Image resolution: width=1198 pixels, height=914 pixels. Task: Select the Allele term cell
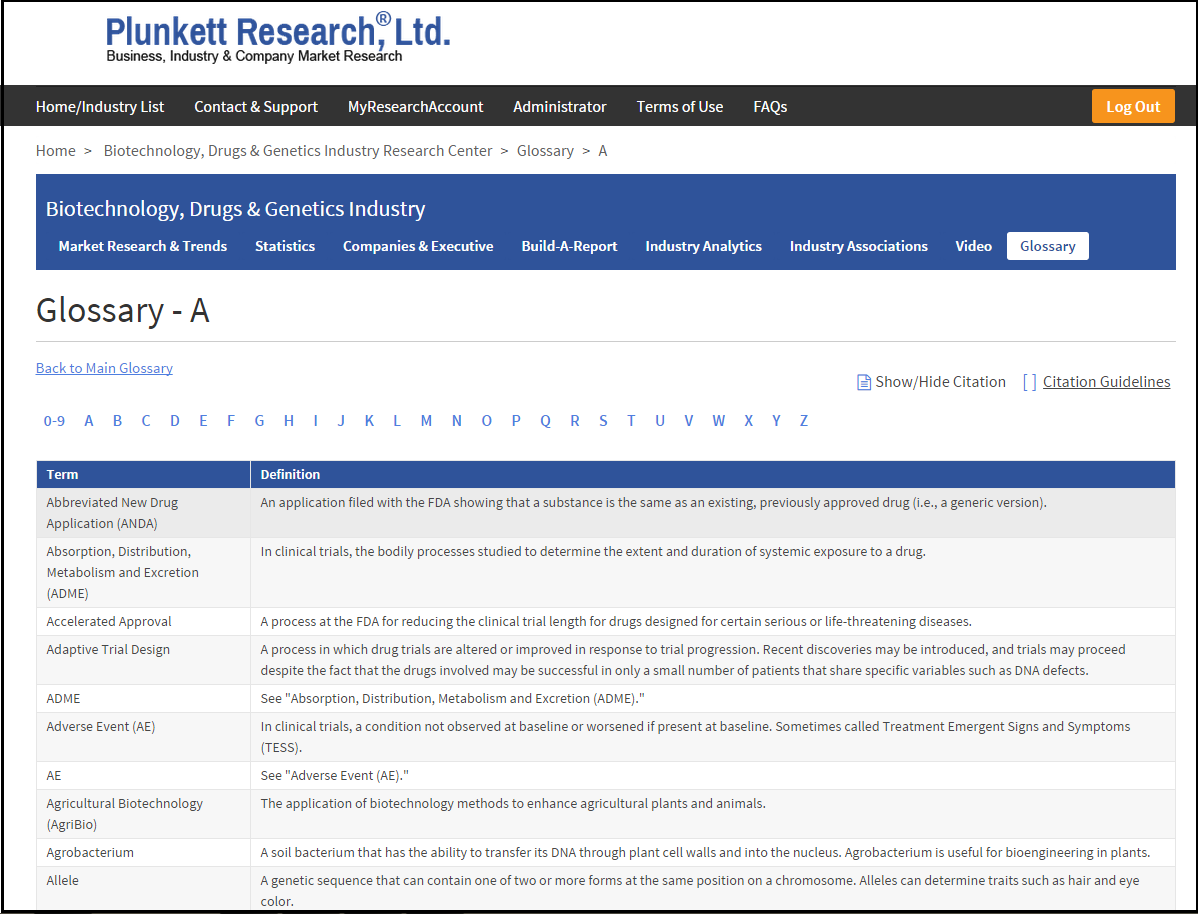point(143,889)
